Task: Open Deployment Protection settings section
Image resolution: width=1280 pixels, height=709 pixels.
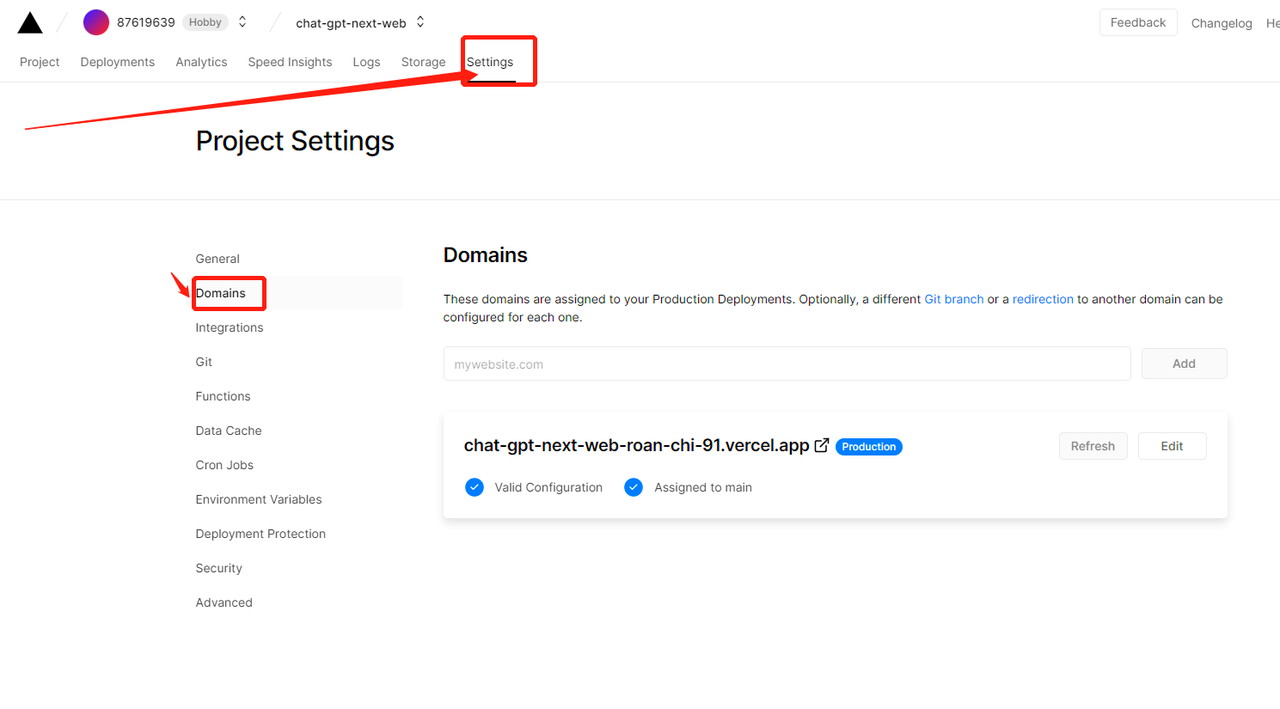Action: pyautogui.click(x=260, y=534)
